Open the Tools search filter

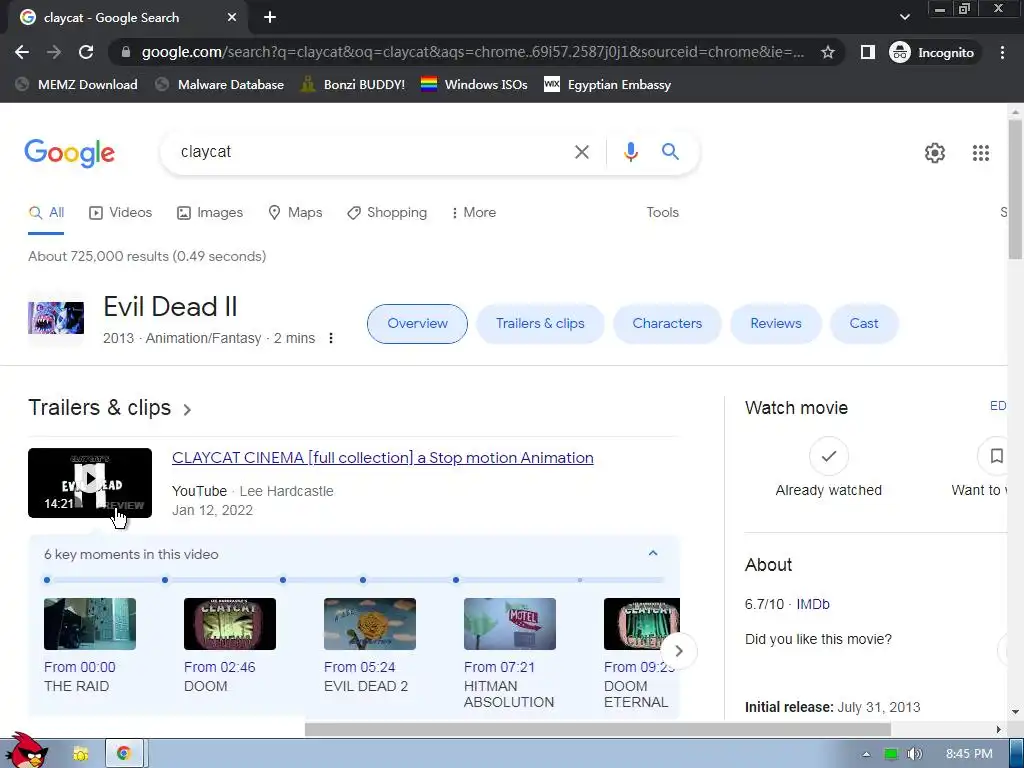(x=662, y=212)
